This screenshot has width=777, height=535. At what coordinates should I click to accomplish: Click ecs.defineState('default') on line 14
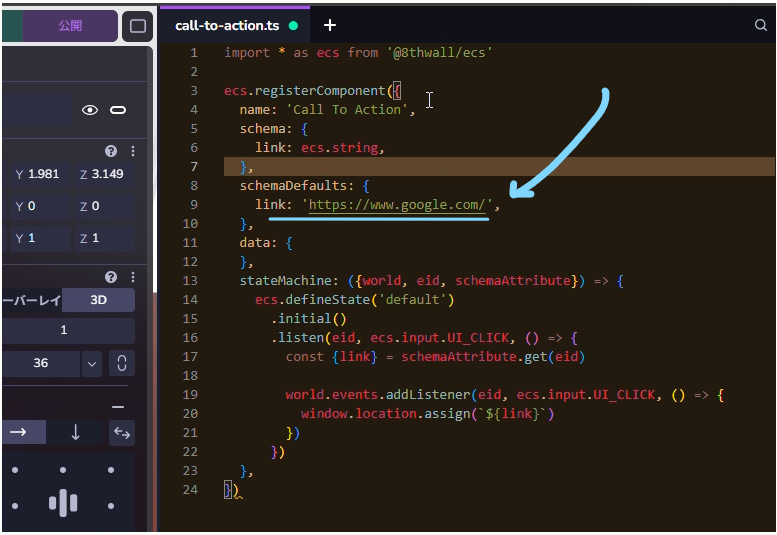click(354, 300)
